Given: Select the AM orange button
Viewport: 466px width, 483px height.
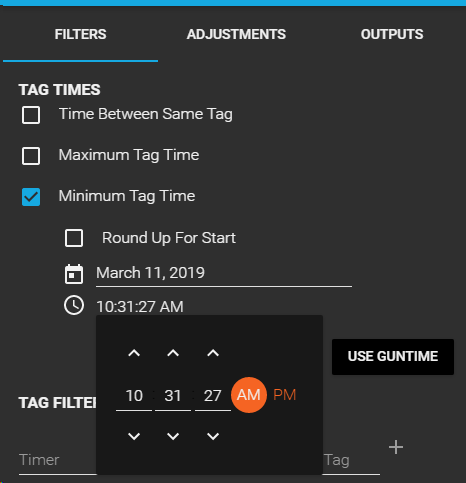Looking at the screenshot, I should tap(249, 395).
